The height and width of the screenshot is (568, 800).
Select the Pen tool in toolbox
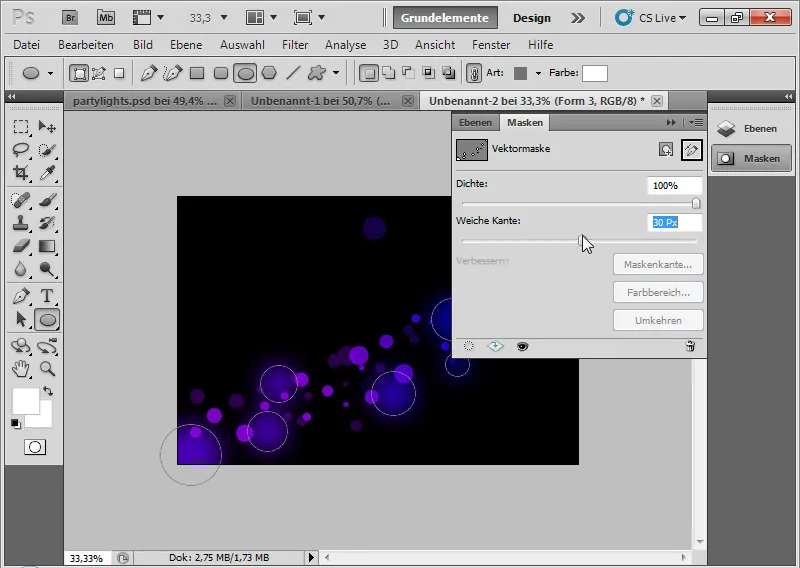point(21,295)
